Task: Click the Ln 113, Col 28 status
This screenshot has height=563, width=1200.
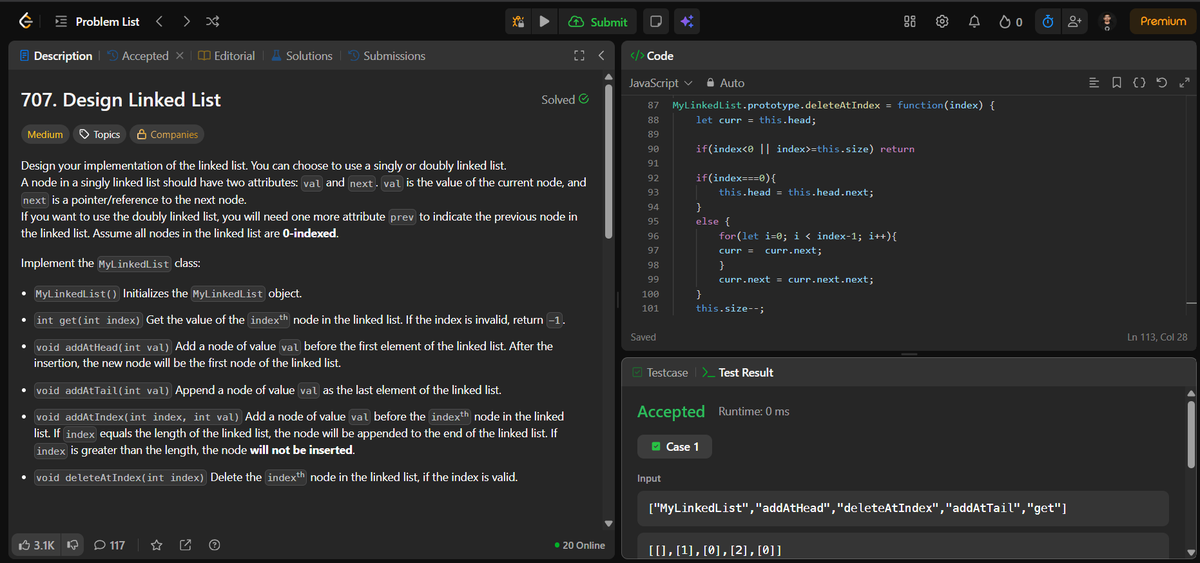Action: point(1157,337)
